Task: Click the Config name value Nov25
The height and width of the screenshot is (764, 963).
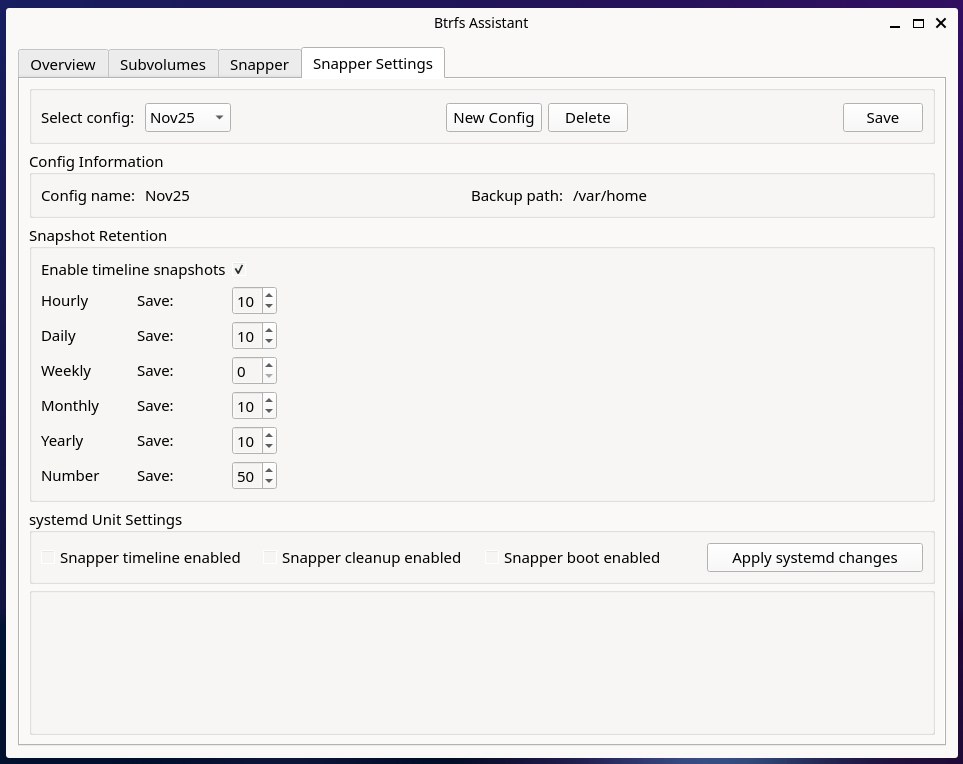Action: [x=167, y=196]
